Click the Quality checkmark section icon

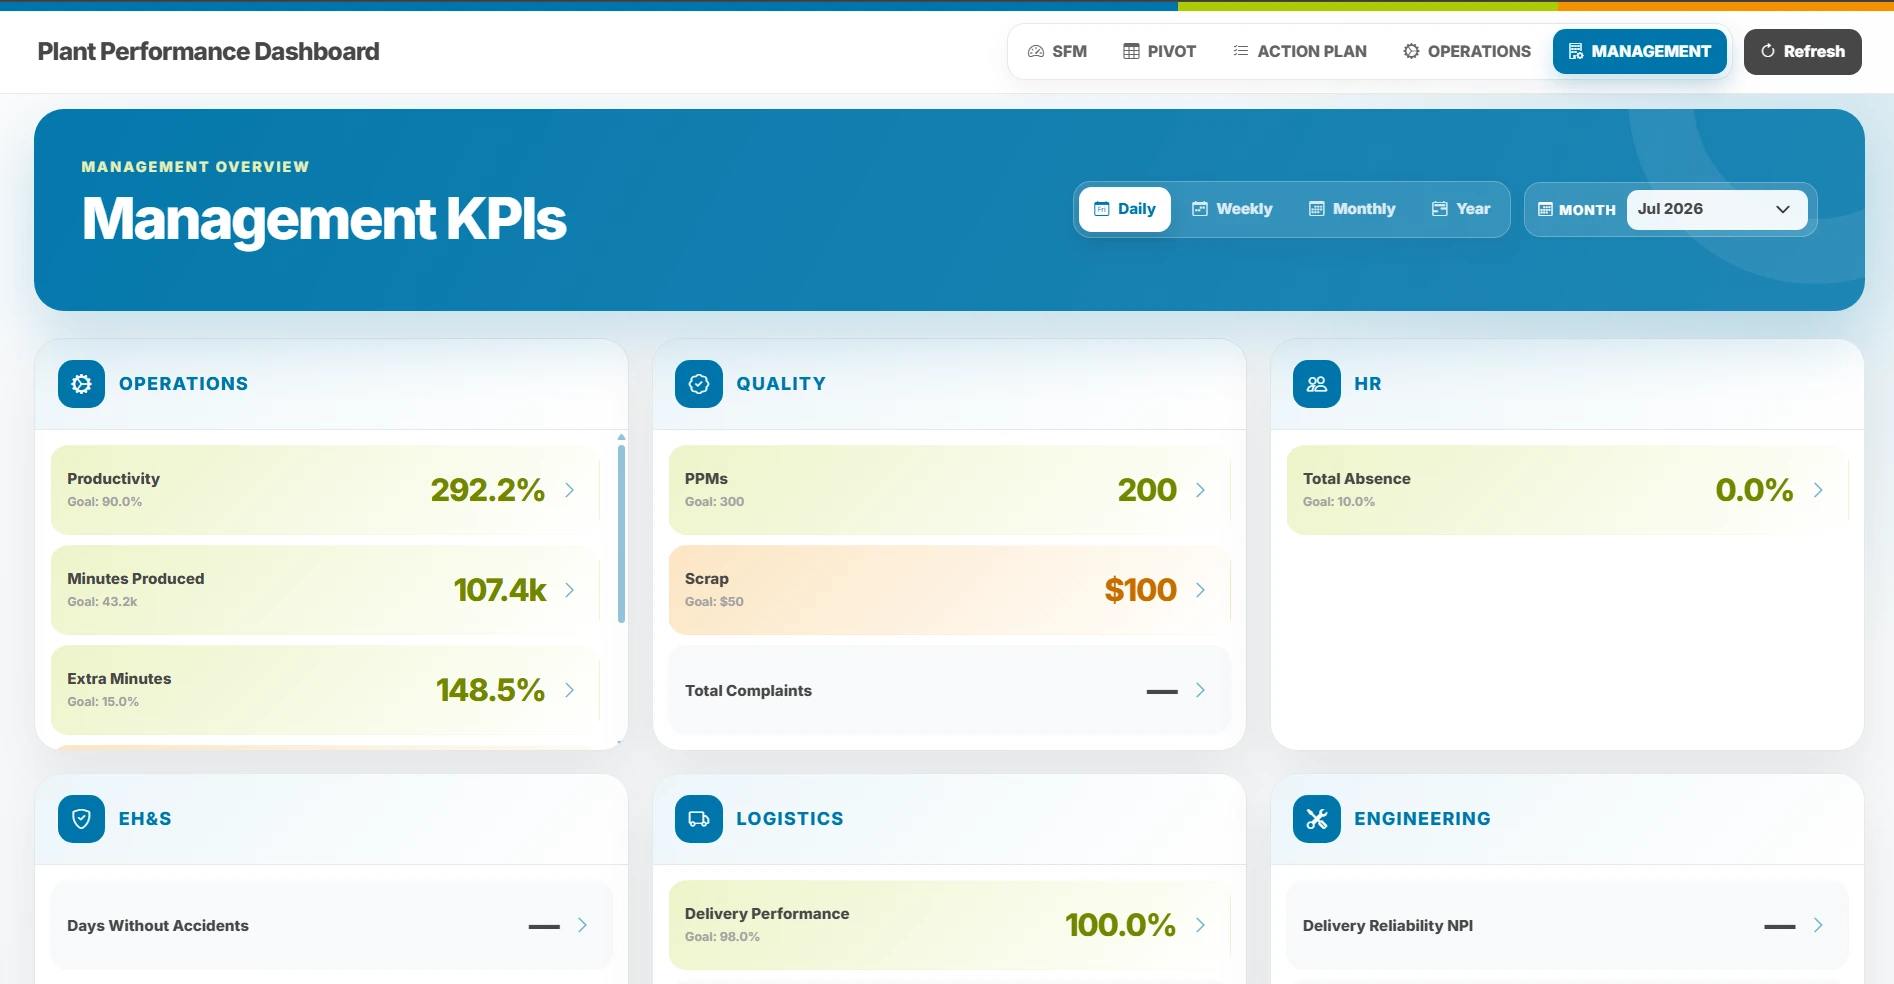699,384
